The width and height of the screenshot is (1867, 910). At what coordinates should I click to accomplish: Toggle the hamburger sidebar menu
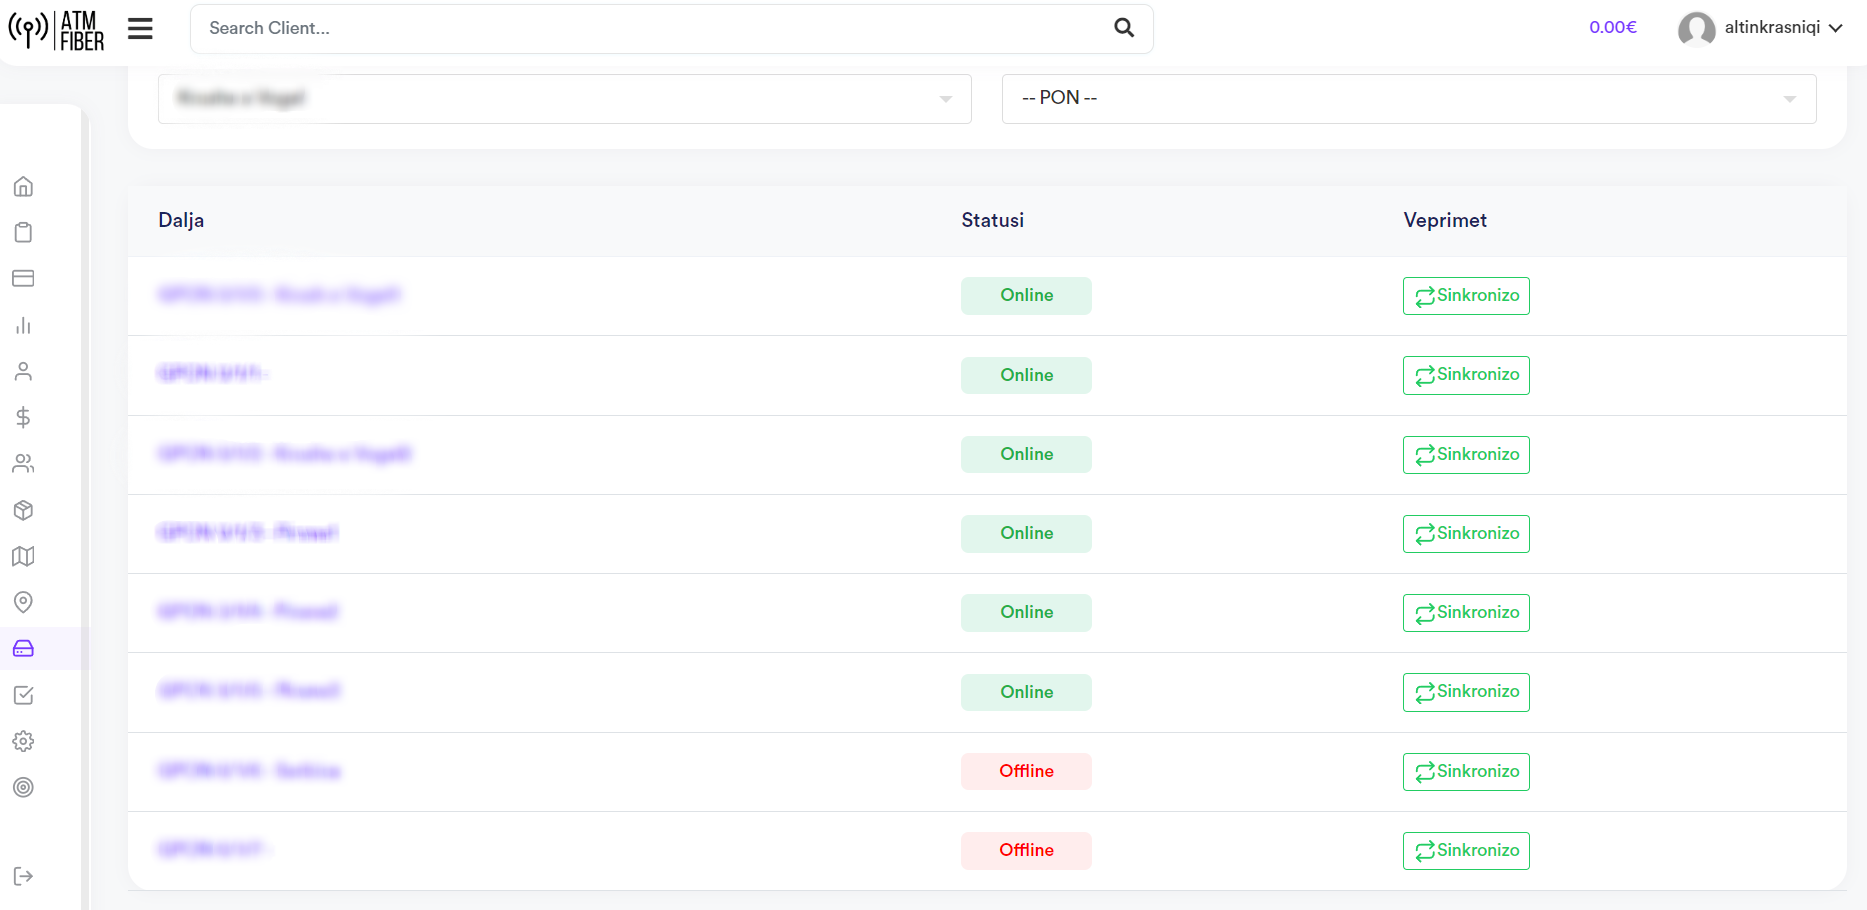140,29
